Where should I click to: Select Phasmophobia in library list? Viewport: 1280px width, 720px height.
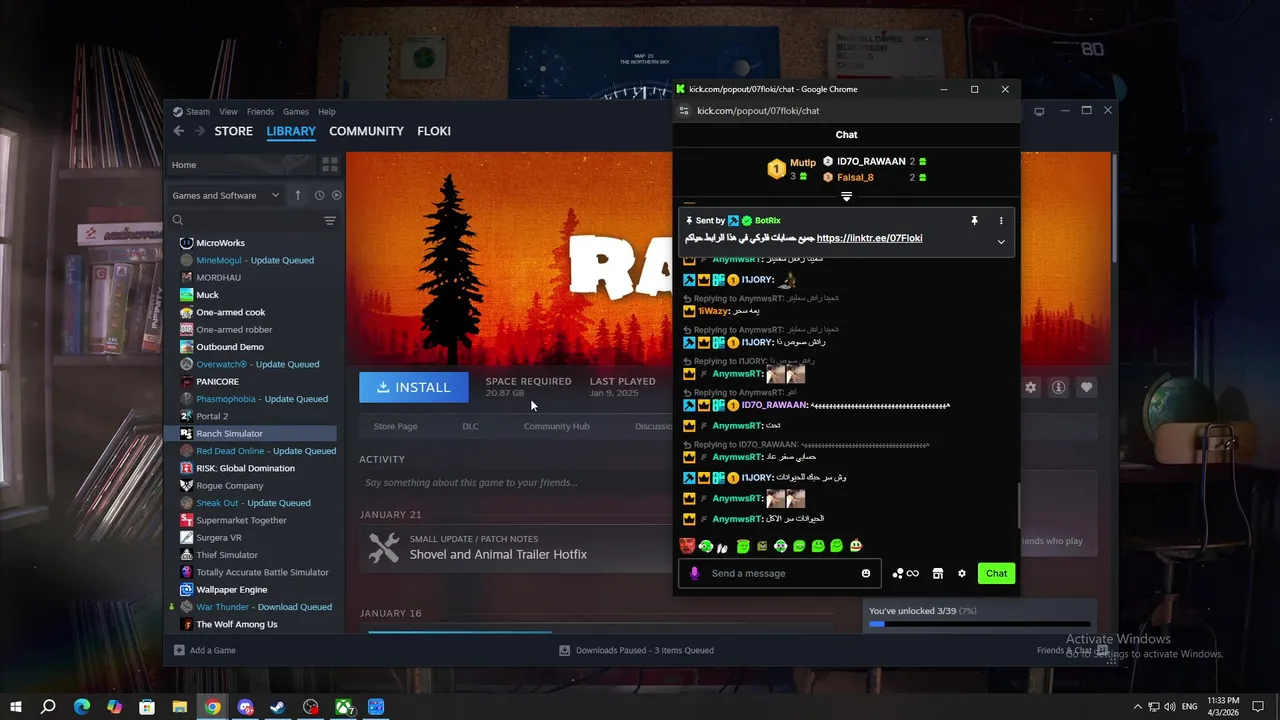coord(251,399)
